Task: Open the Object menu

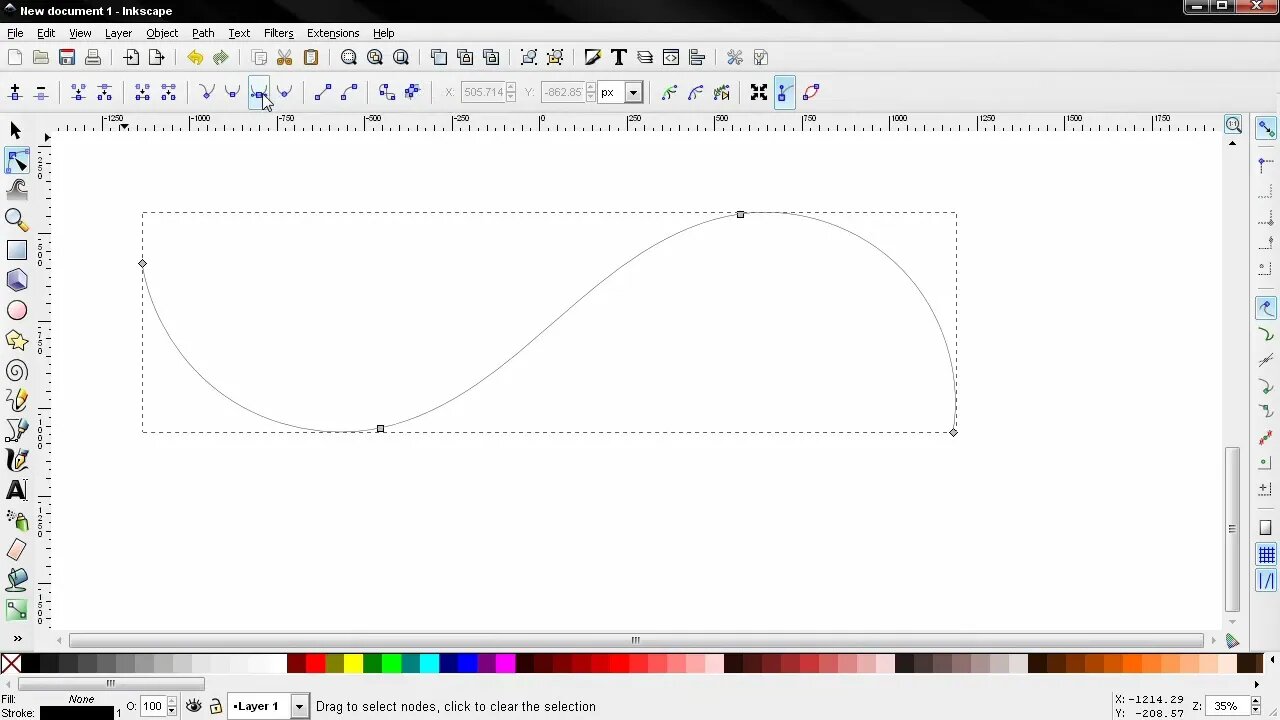Action: point(162,33)
